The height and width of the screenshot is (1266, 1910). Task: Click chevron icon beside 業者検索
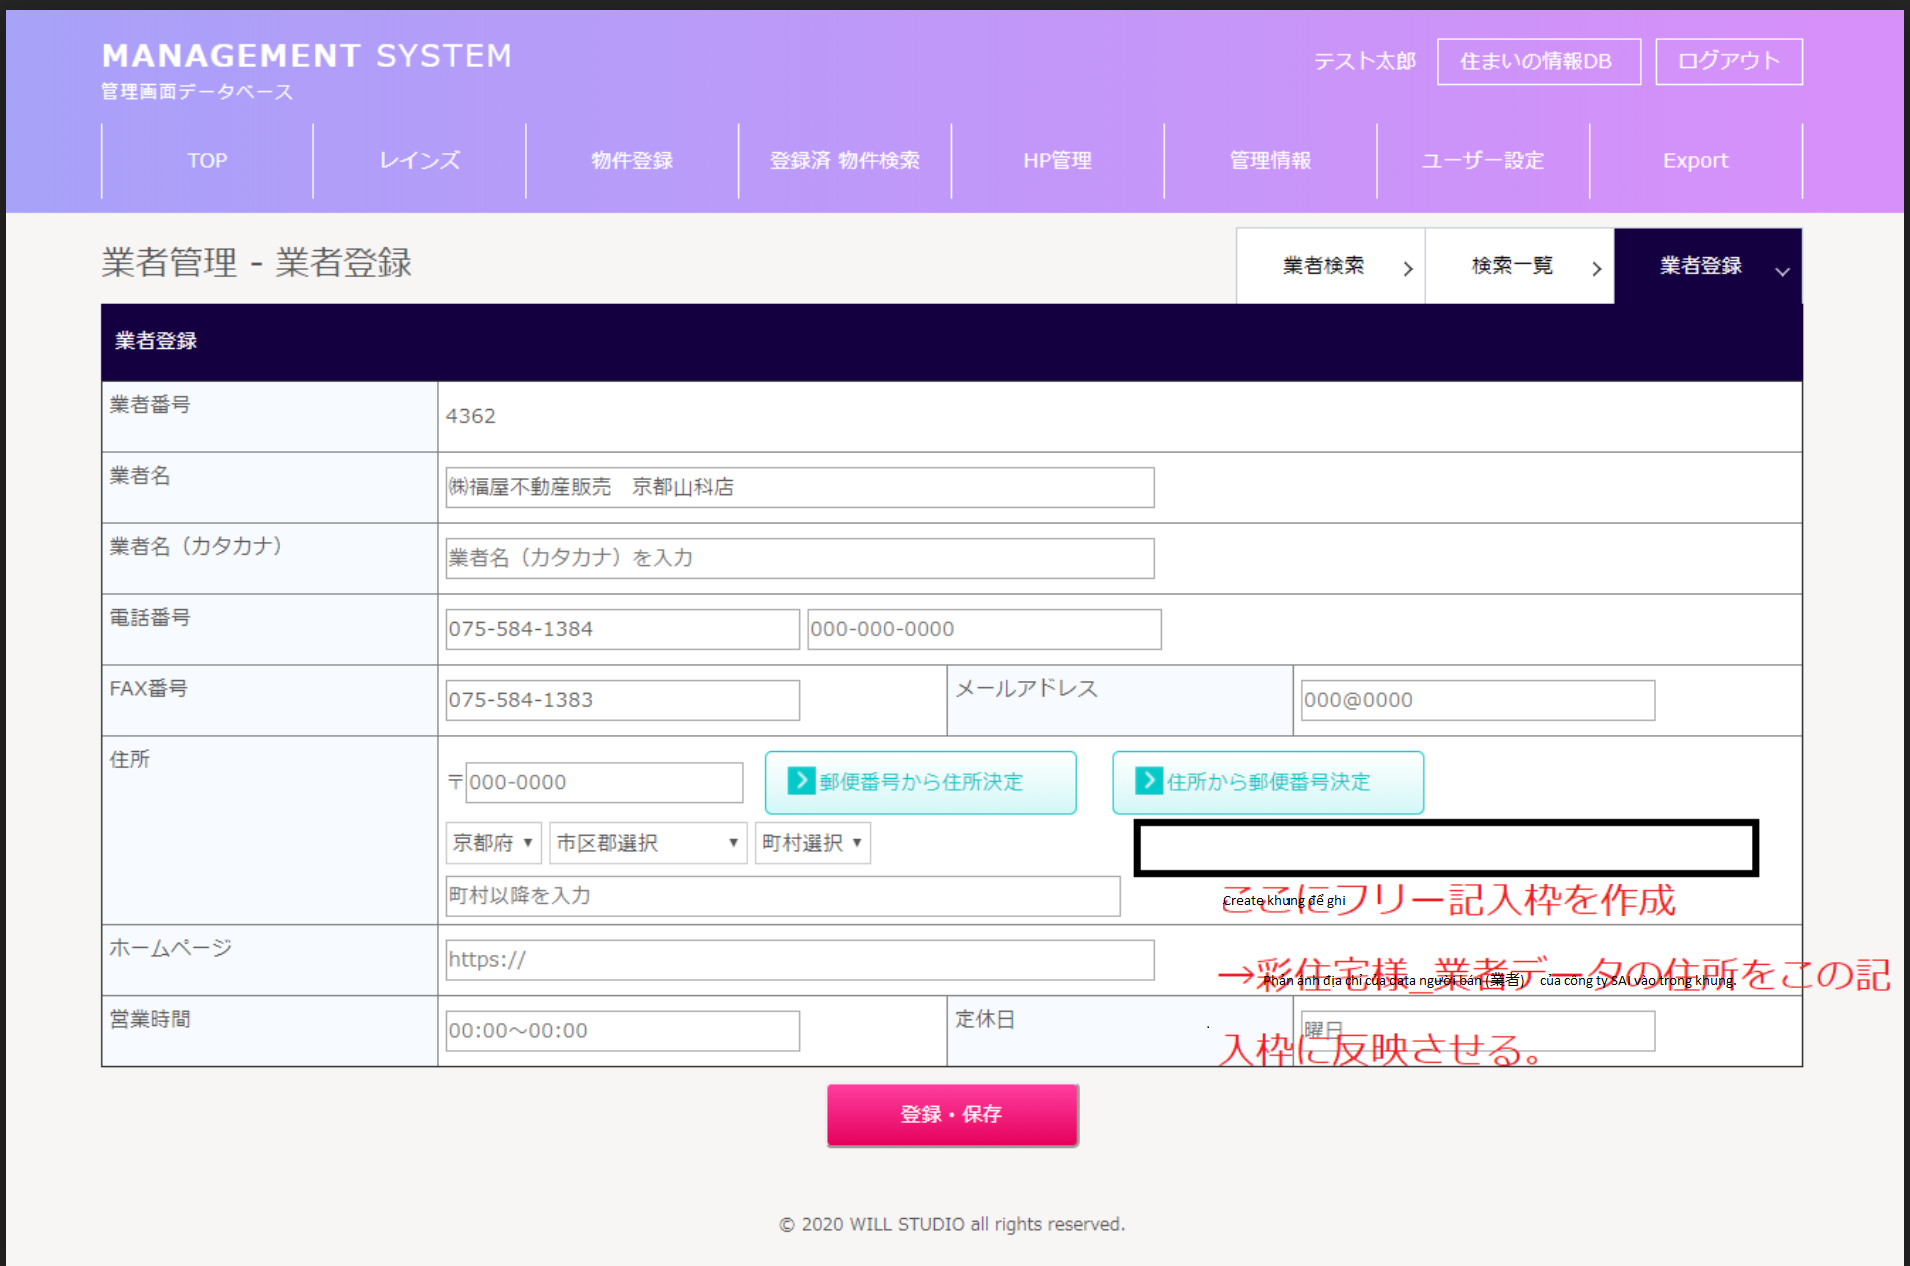(1407, 268)
